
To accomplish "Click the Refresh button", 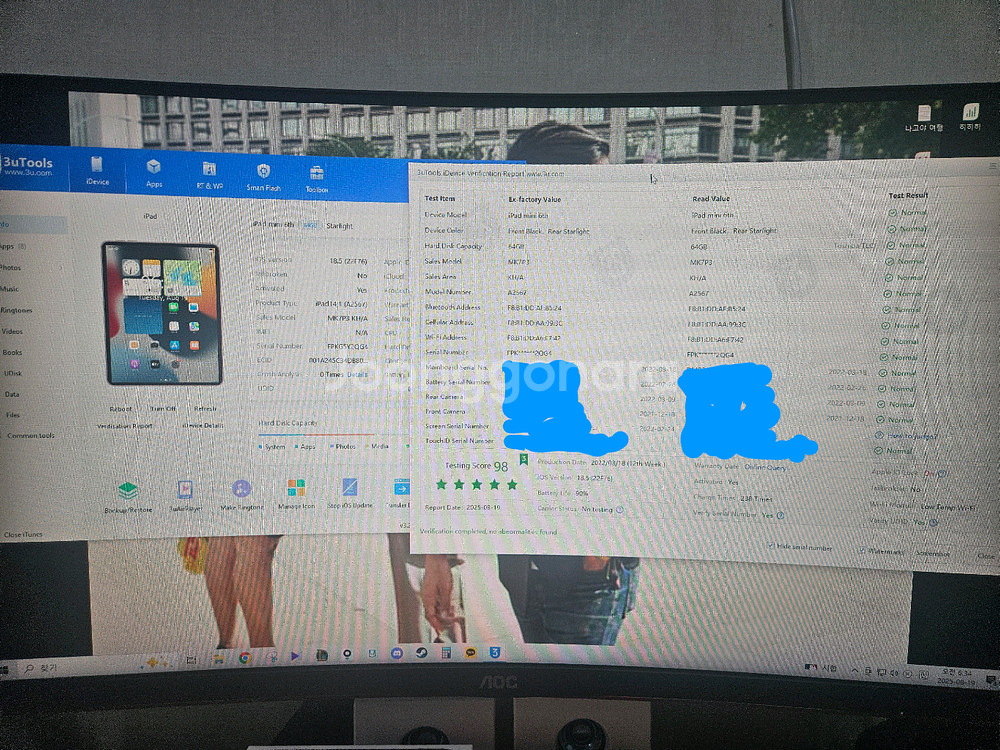I will 205,408.
